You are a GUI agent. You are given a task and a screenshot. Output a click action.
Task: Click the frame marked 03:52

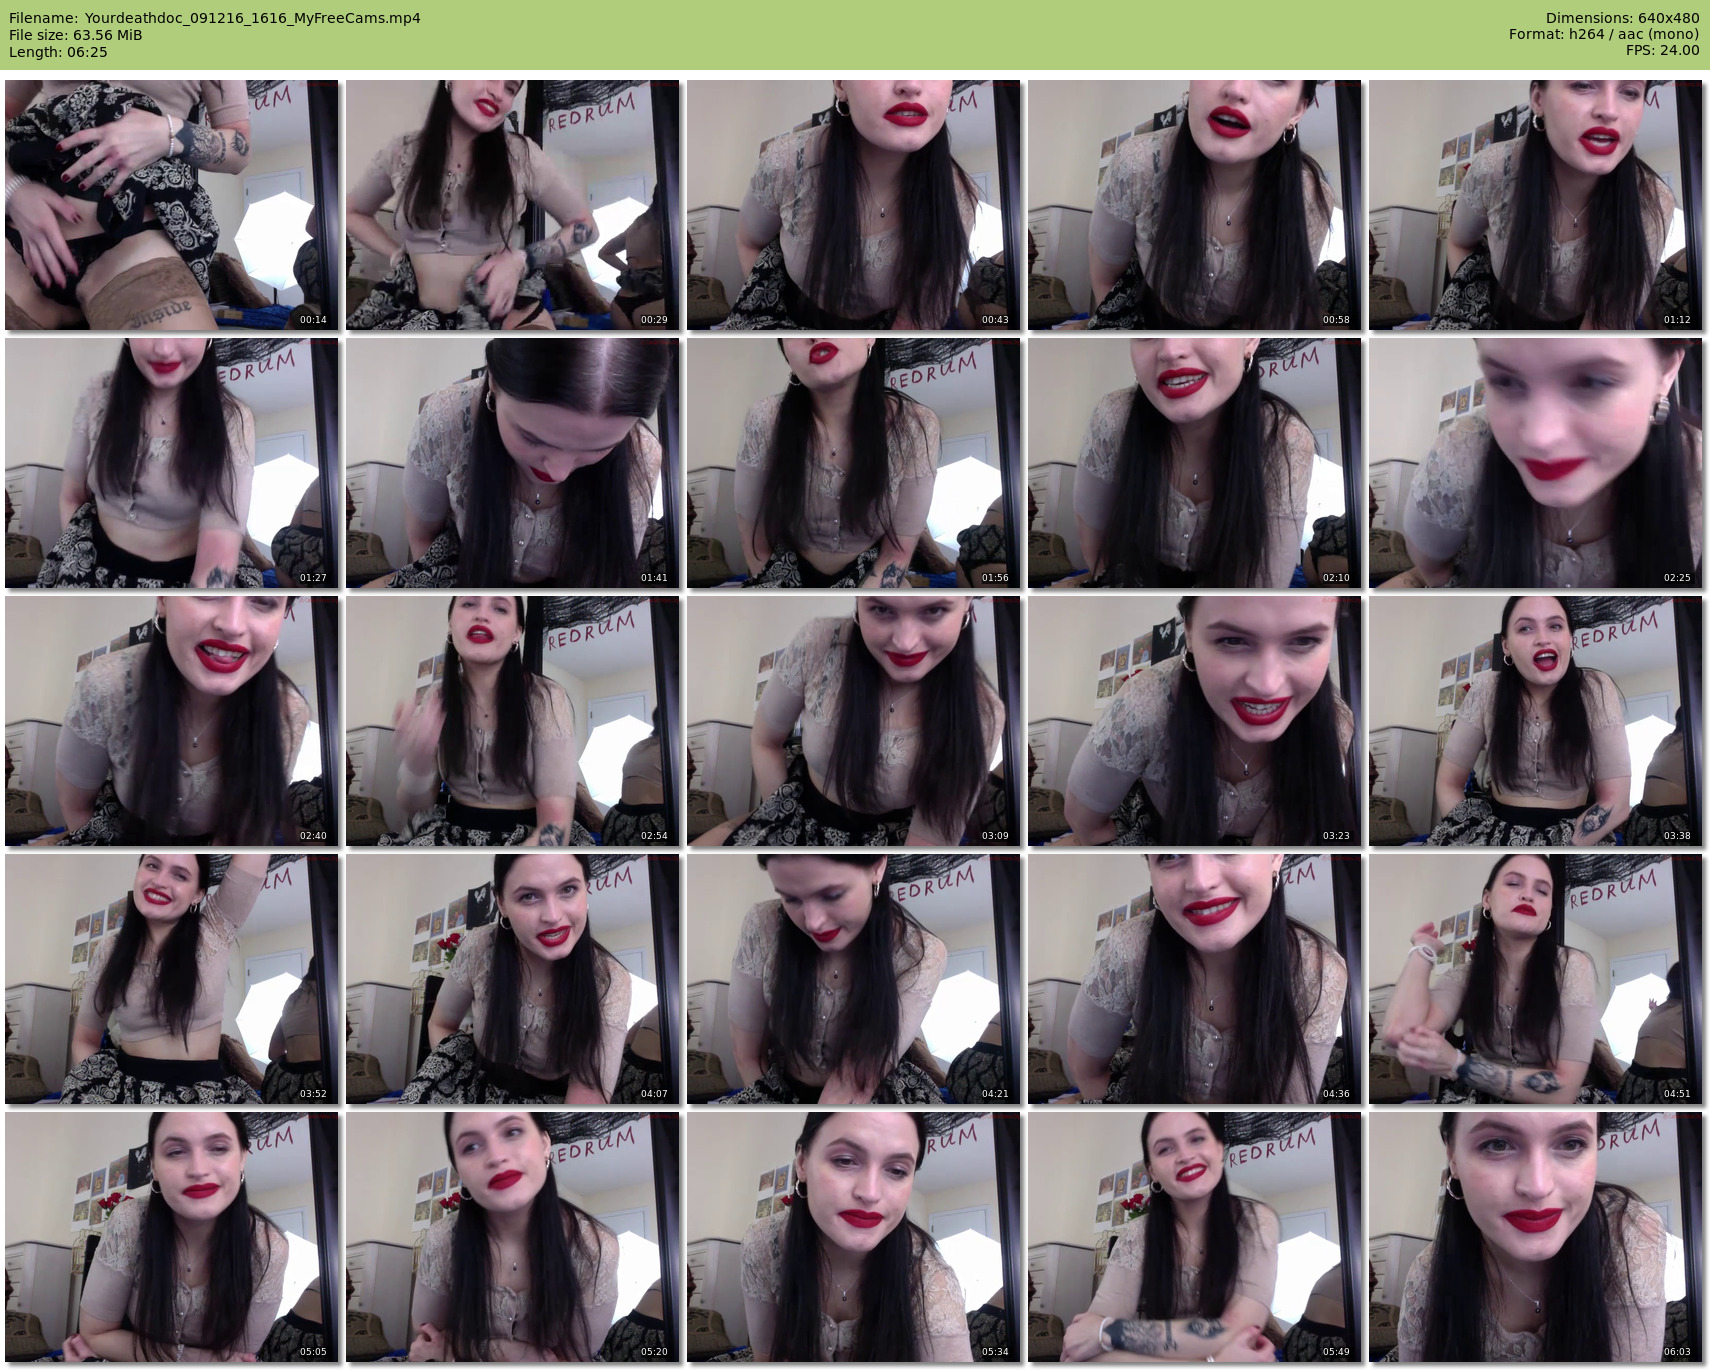[171, 979]
